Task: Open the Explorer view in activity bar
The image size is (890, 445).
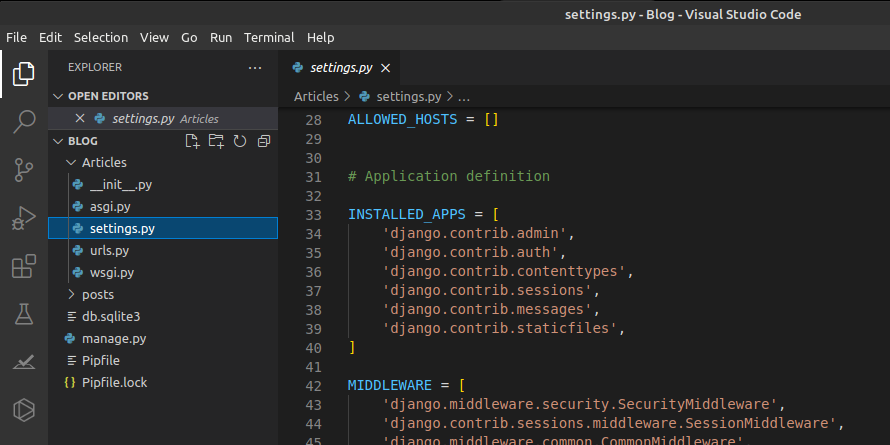Action: 24,74
